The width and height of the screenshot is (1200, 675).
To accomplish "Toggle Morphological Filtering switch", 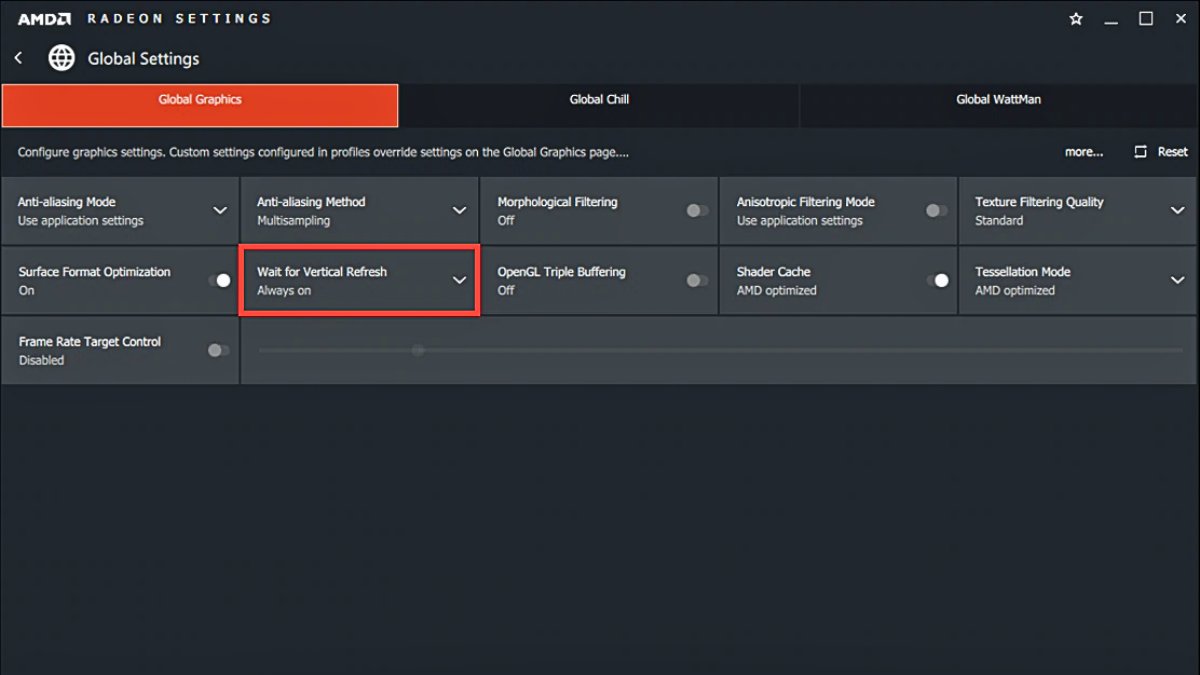I will (697, 210).
